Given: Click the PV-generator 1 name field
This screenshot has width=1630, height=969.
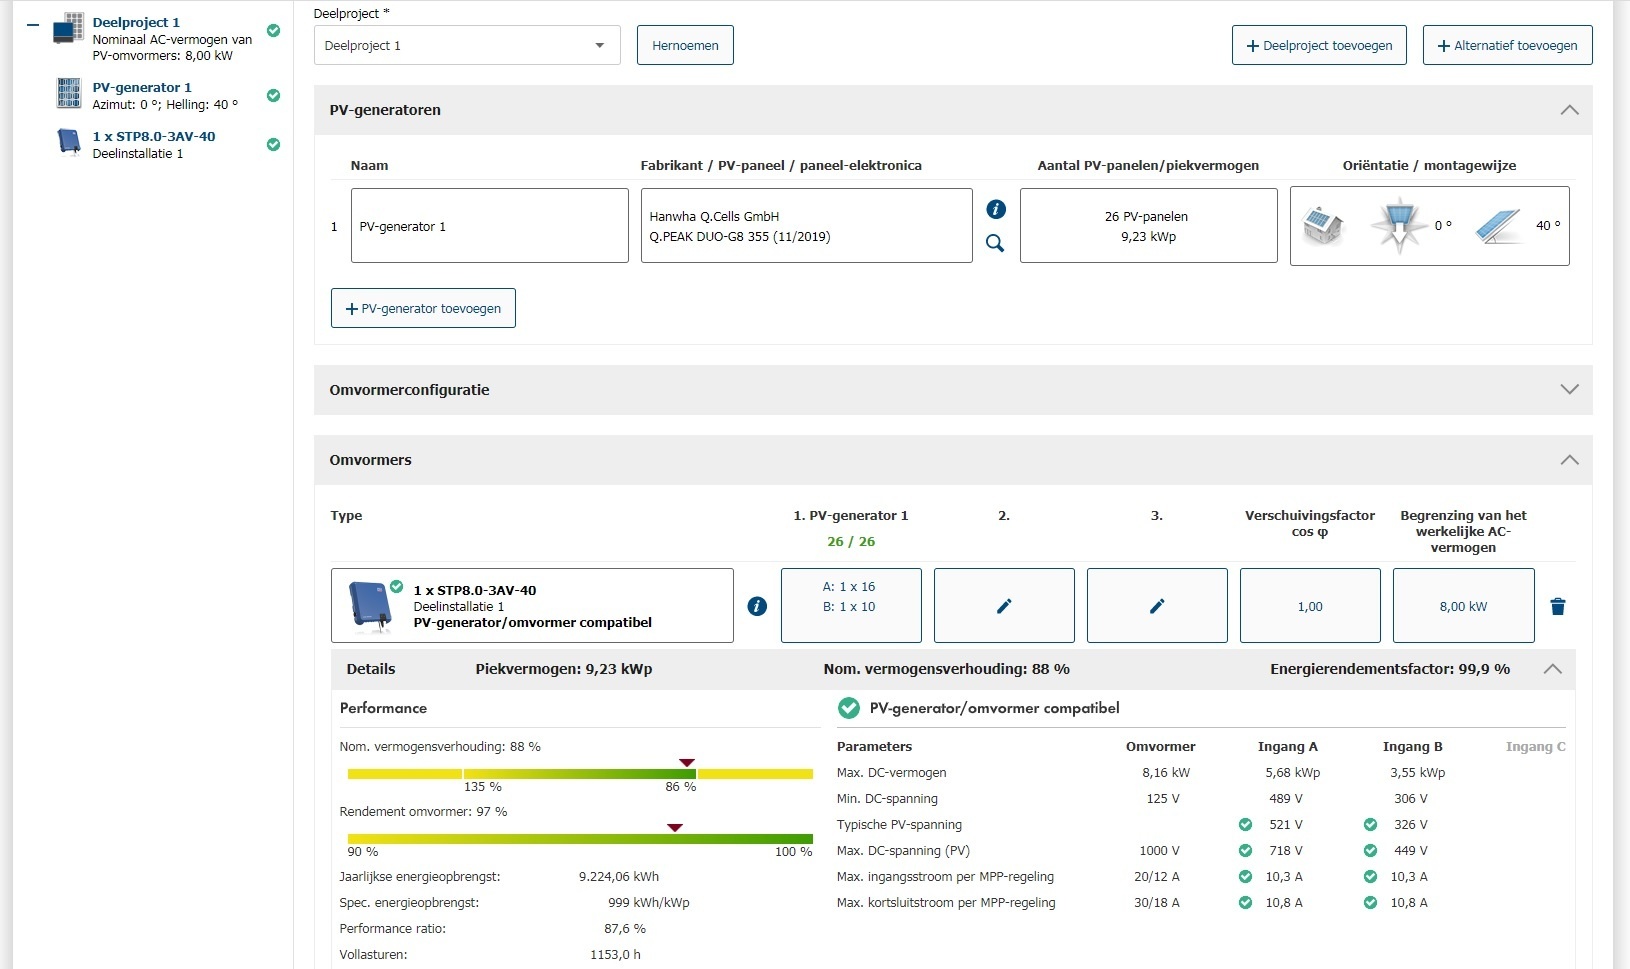Looking at the screenshot, I should (489, 227).
